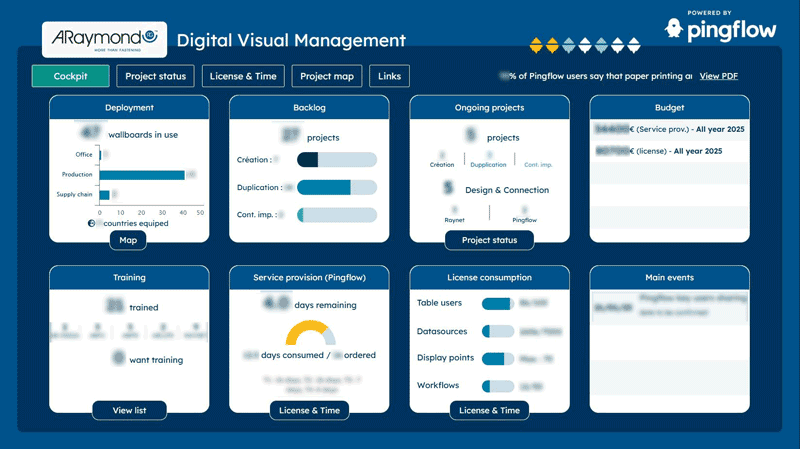This screenshot has width=800, height=449.
Task: Click the Datasources usage bar
Action: point(498,331)
